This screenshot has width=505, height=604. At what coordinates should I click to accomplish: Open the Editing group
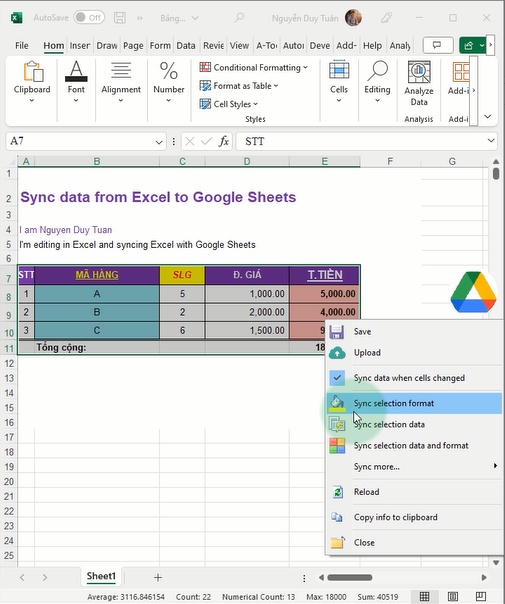point(377,82)
